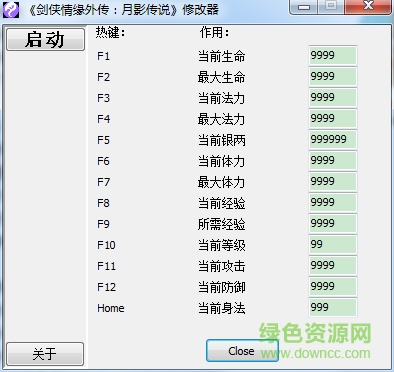Open the 关于 about button
The image size is (394, 372).
[45, 354]
